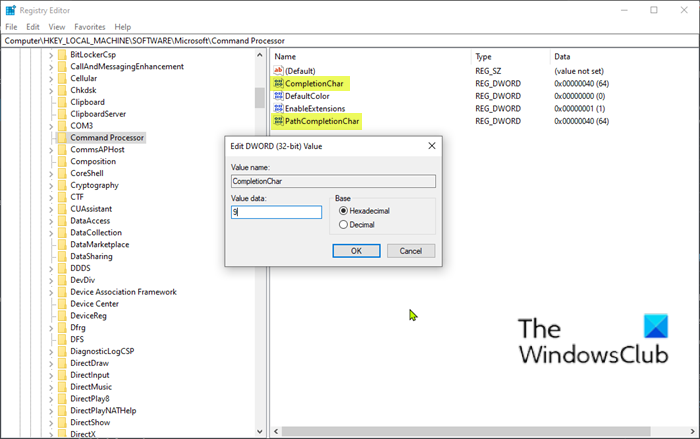Viewport: 700px width, 439px height.
Task: Select the DirectPlay8 tree item
Action: click(90, 398)
